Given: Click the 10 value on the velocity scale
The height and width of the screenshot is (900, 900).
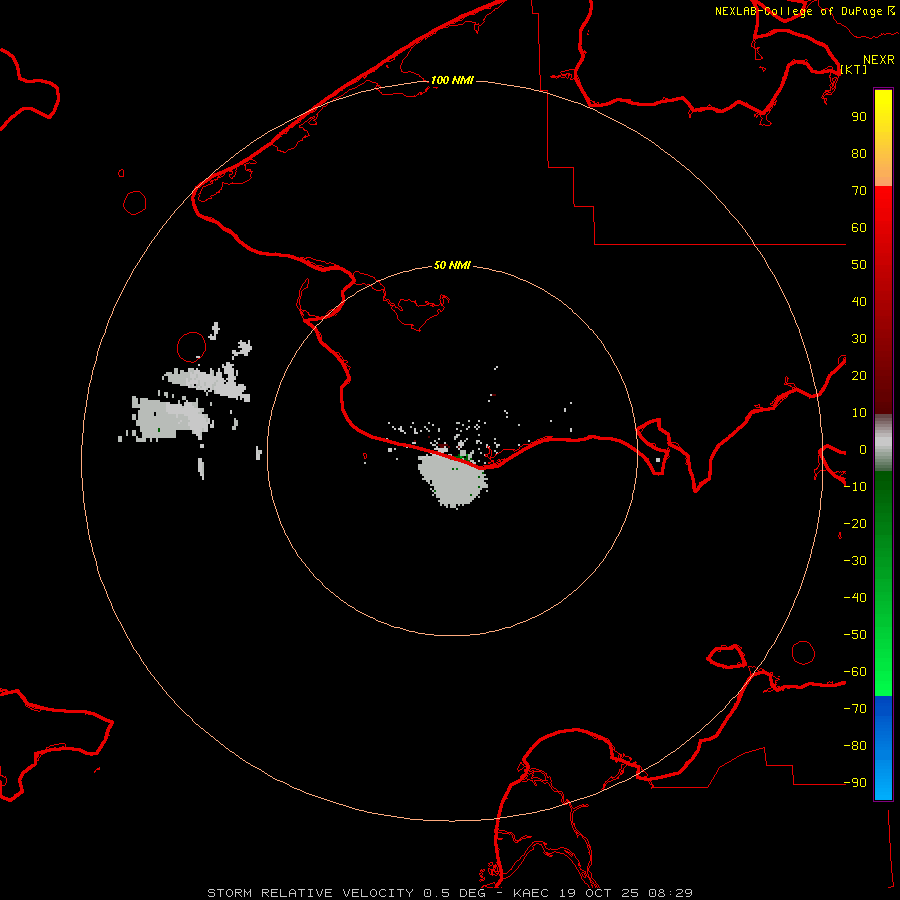Looking at the screenshot, I should click(x=859, y=413).
